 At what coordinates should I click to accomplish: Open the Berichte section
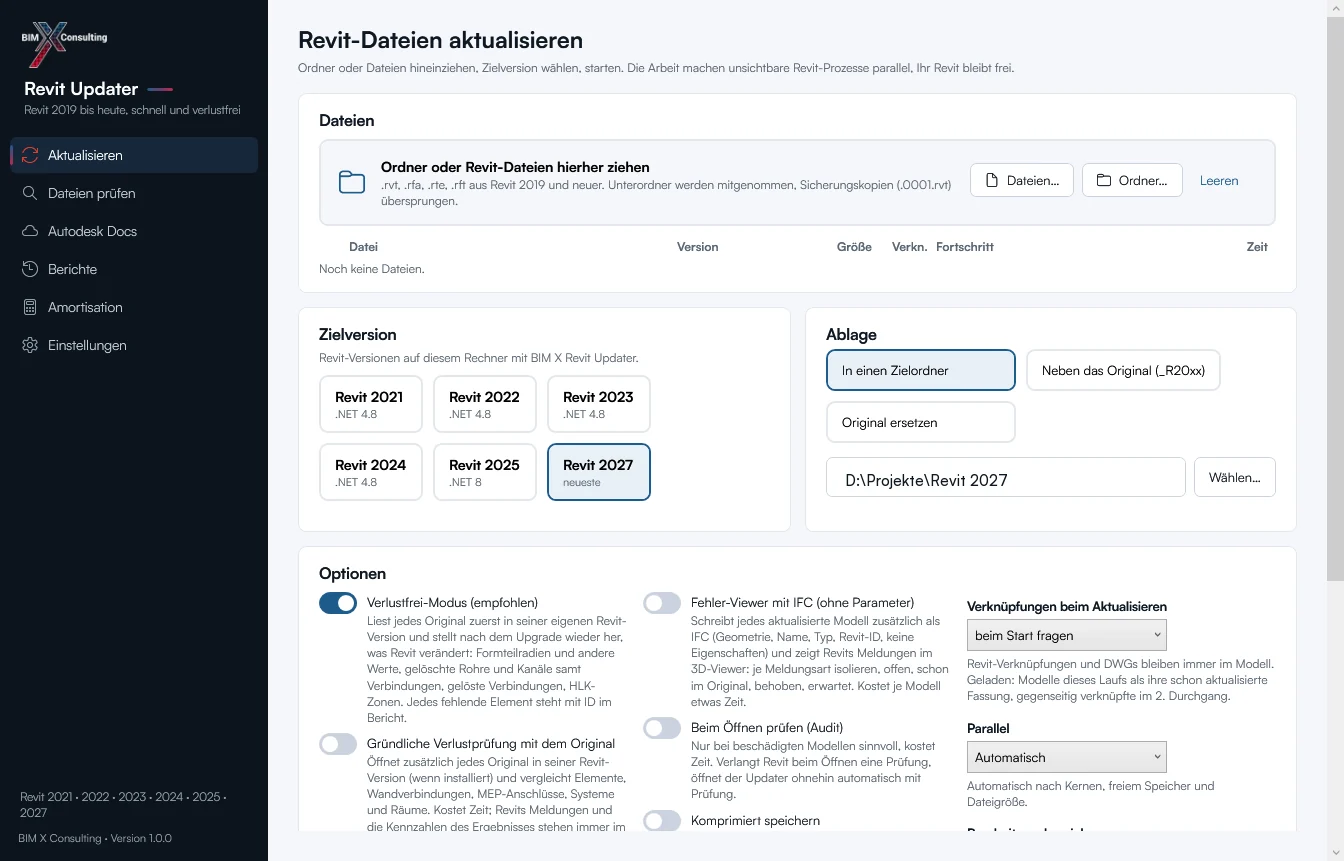[134, 269]
